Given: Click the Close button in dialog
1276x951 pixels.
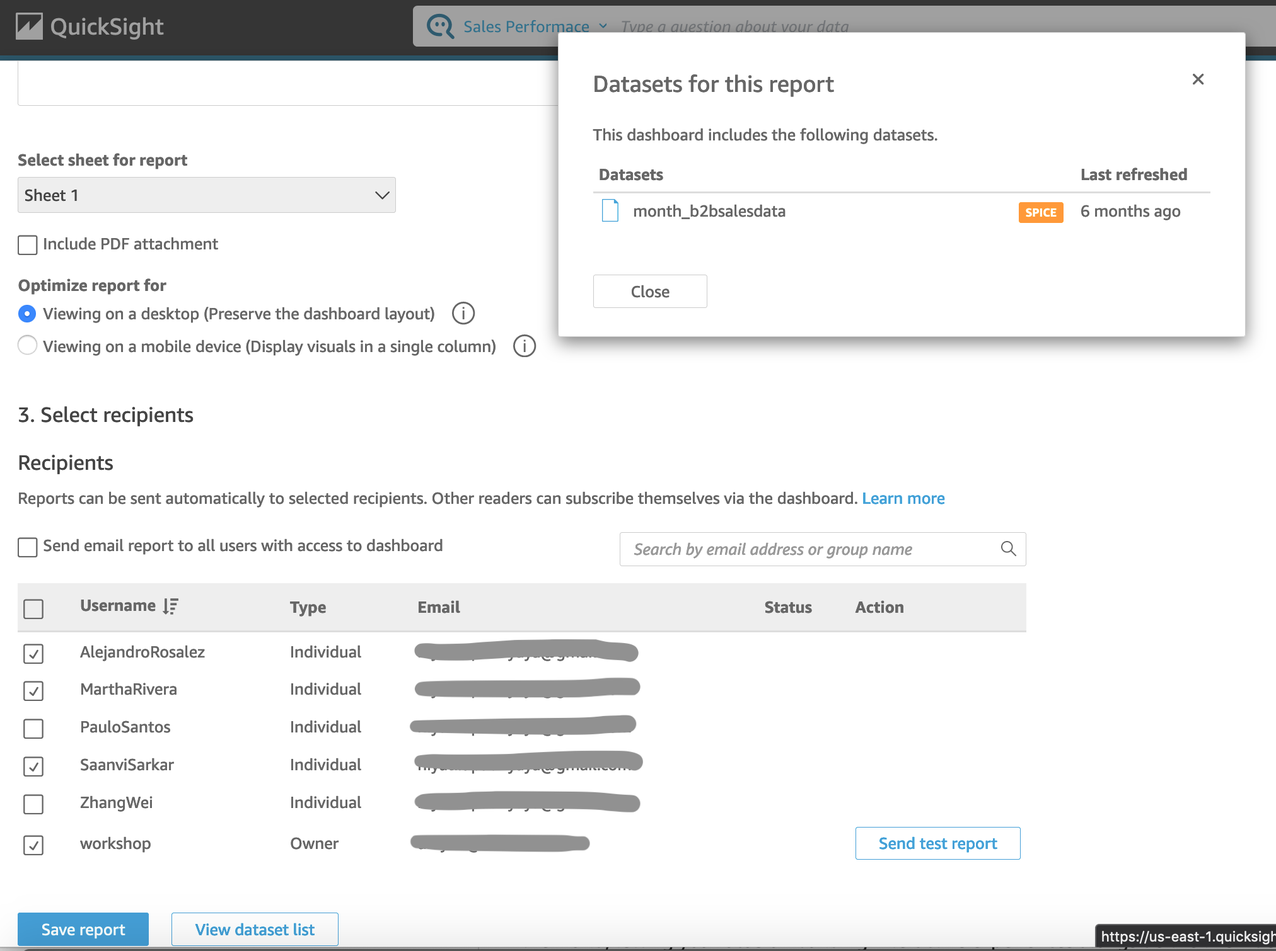Looking at the screenshot, I should tap(650, 291).
